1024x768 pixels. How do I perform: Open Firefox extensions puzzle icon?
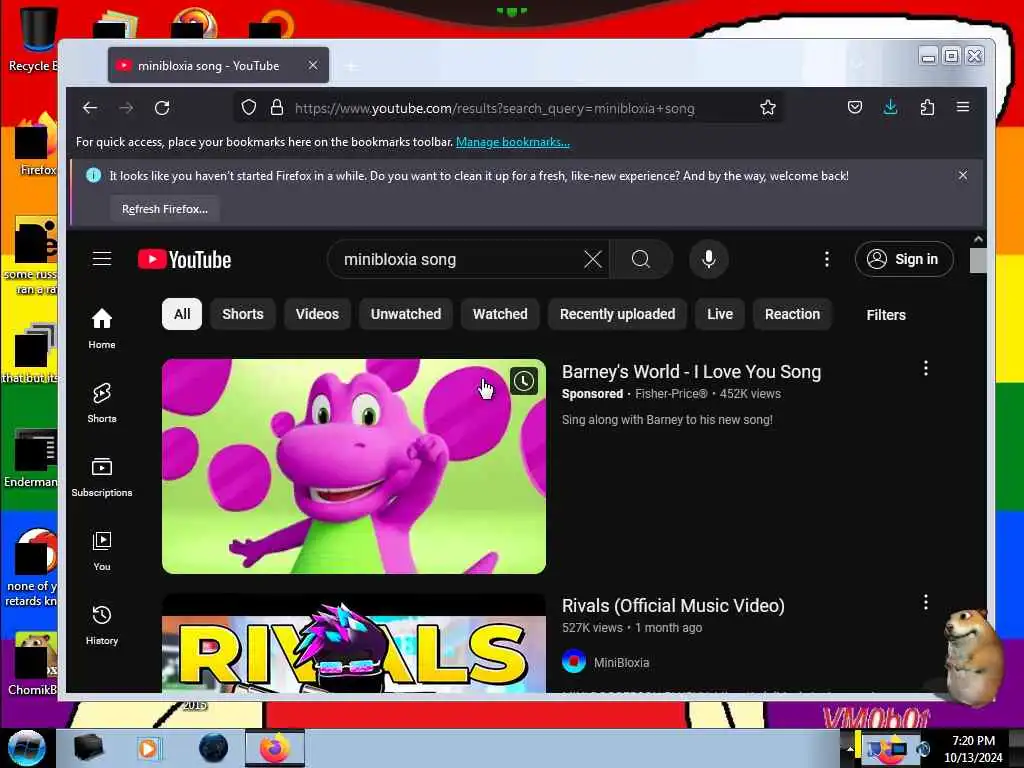pos(927,107)
